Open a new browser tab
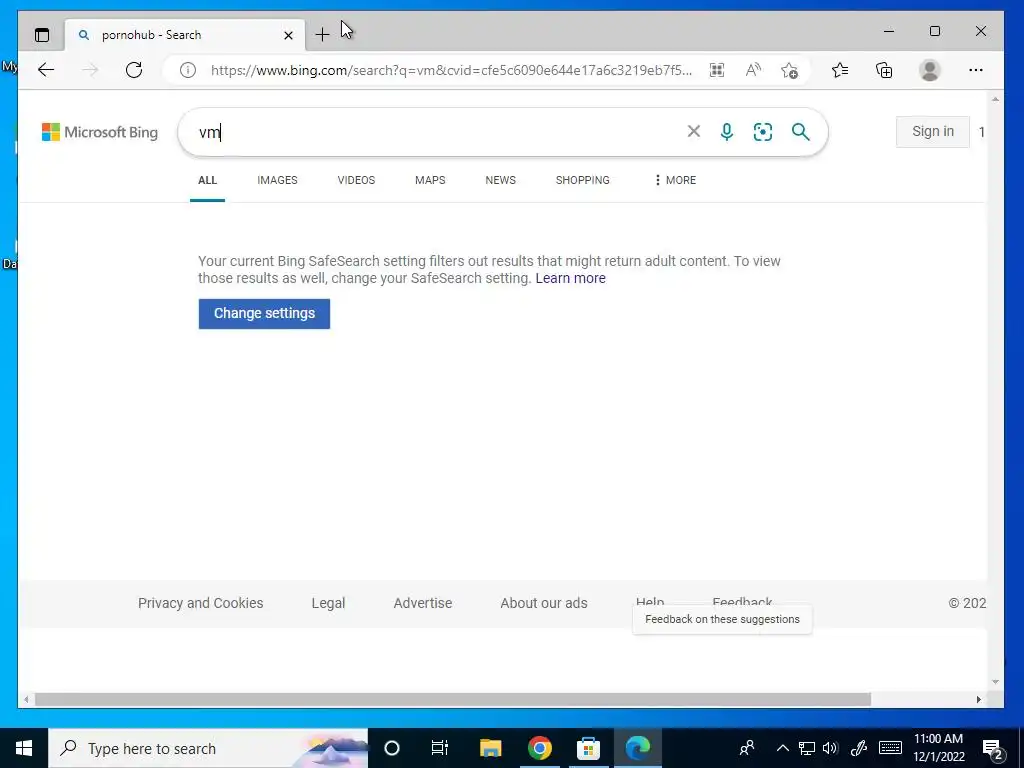1024x768 pixels. pos(322,35)
